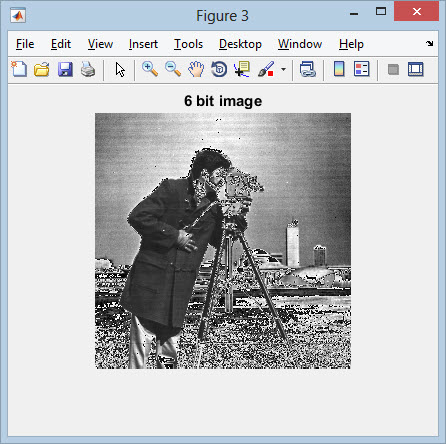The width and height of the screenshot is (446, 444).
Task: Expand the brush color dropdown arrow
Action: click(x=283, y=69)
